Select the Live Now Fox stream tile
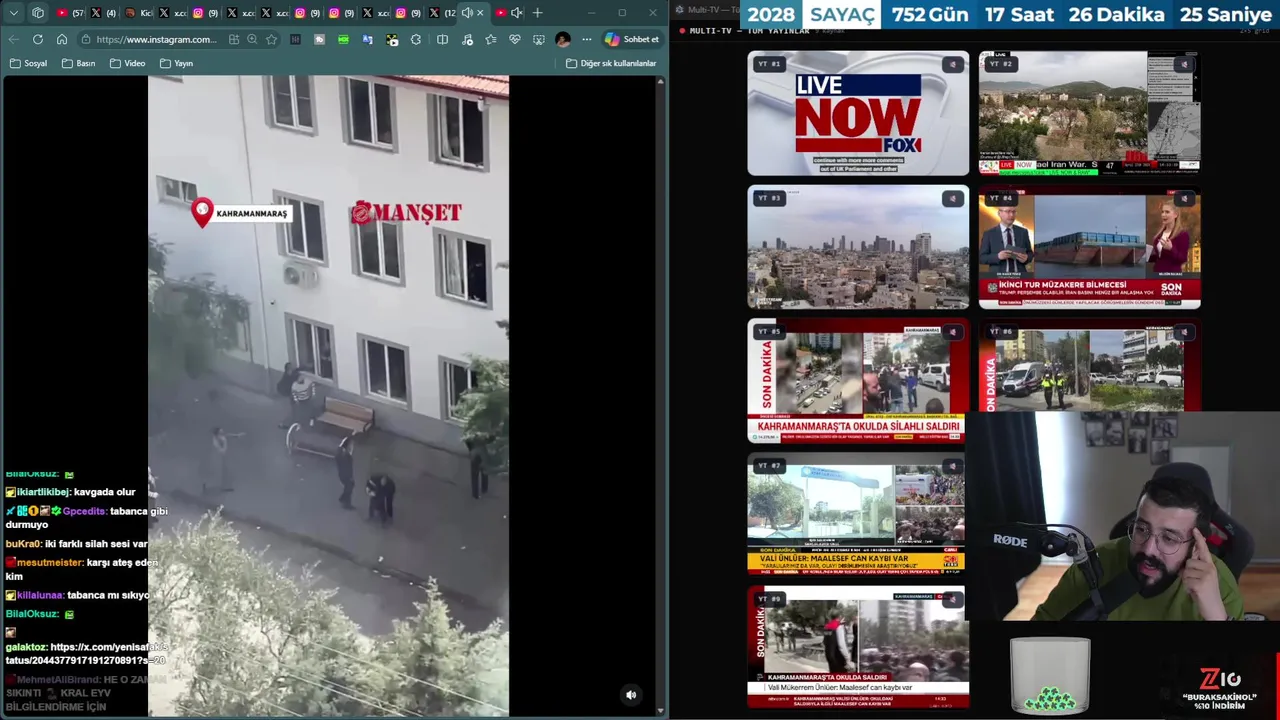The width and height of the screenshot is (1280, 720). pyautogui.click(x=858, y=113)
